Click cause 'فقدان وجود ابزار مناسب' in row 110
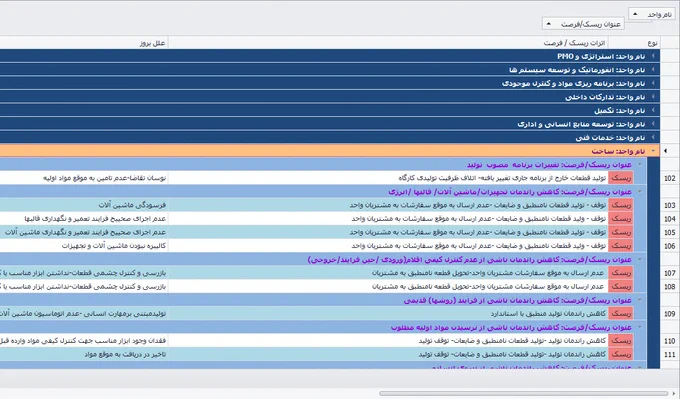Screen dimensions: 680x399 (x=83, y=340)
